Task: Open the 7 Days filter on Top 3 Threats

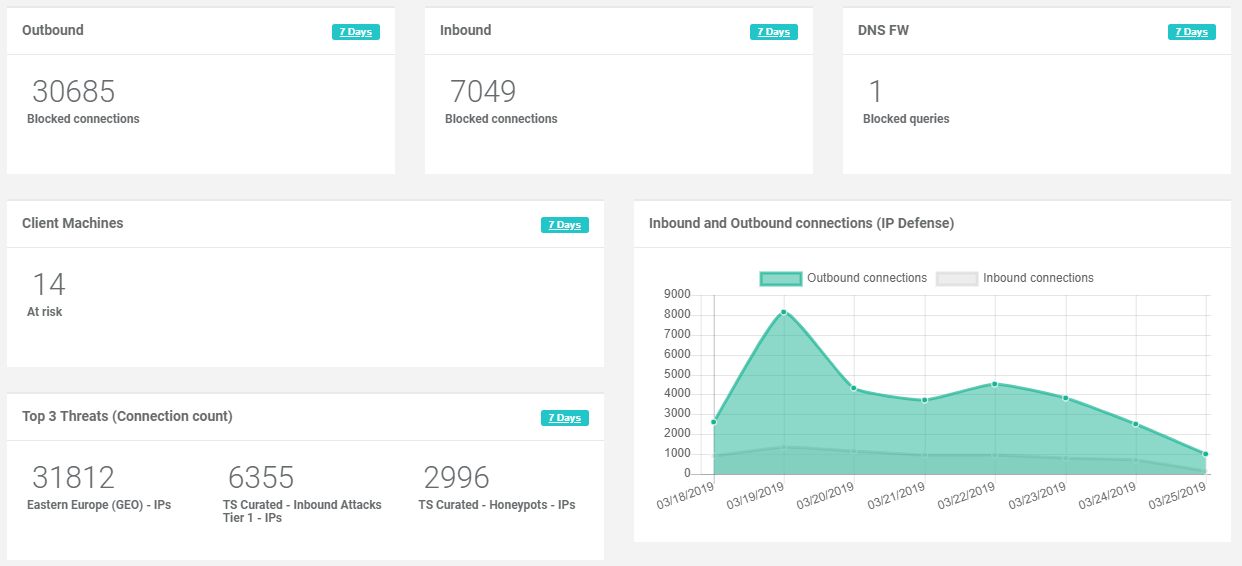Action: click(564, 418)
